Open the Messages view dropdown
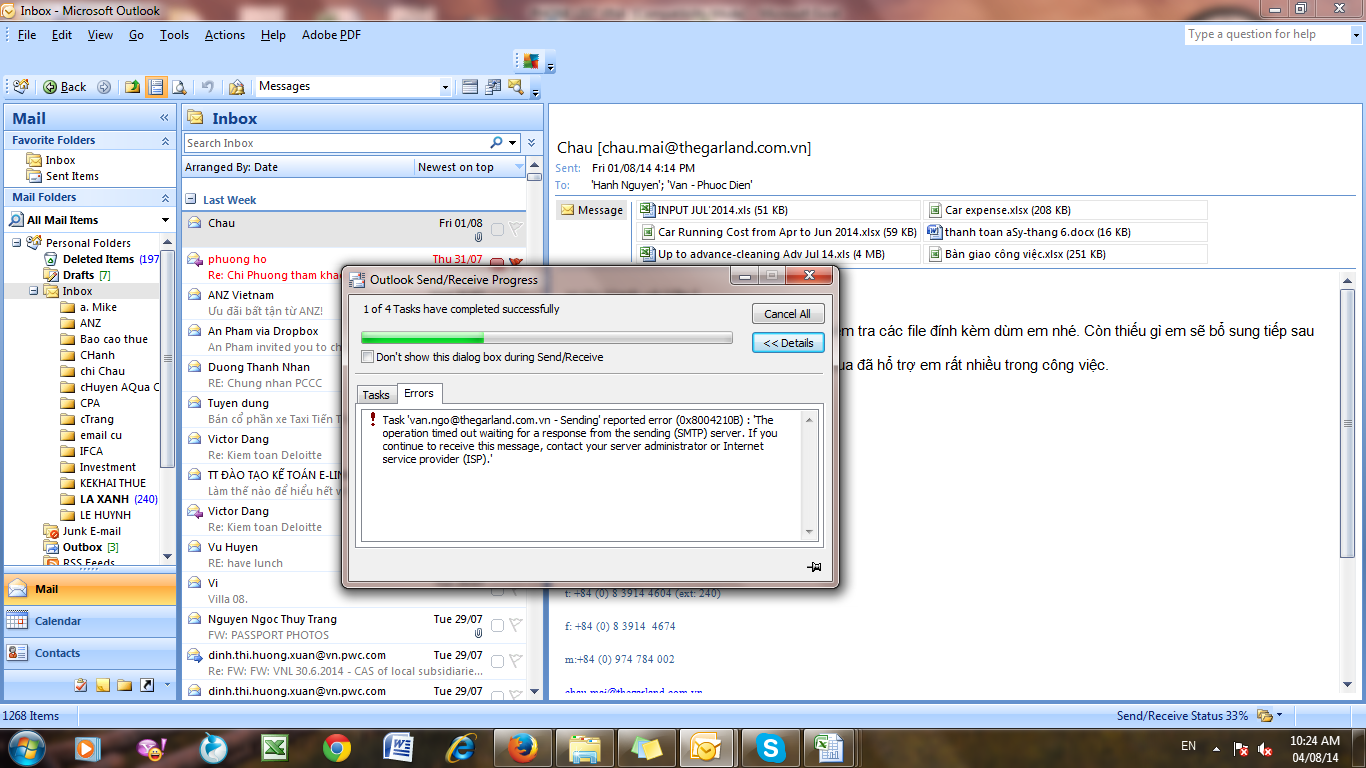Screen dimensions: 1366x768 click(x=445, y=87)
